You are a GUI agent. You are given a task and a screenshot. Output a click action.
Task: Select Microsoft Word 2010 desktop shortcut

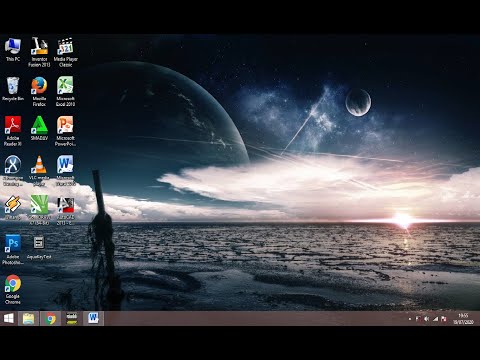65,171
